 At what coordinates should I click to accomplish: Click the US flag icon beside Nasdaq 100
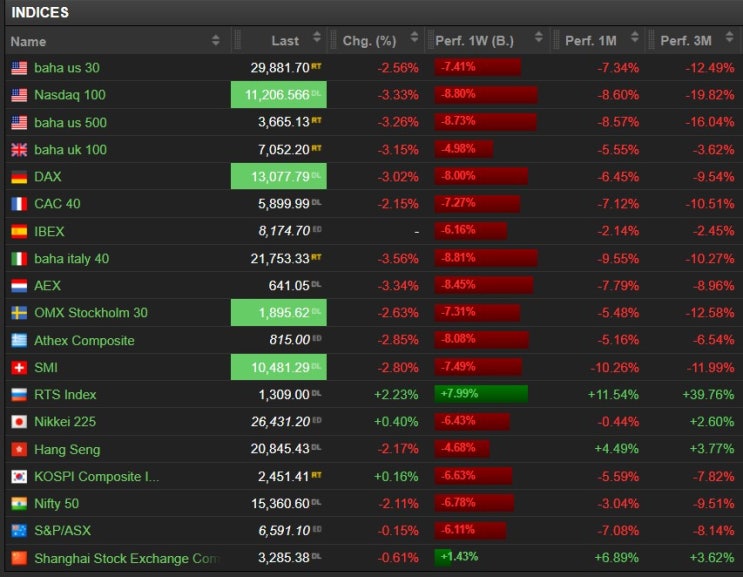coord(19,95)
